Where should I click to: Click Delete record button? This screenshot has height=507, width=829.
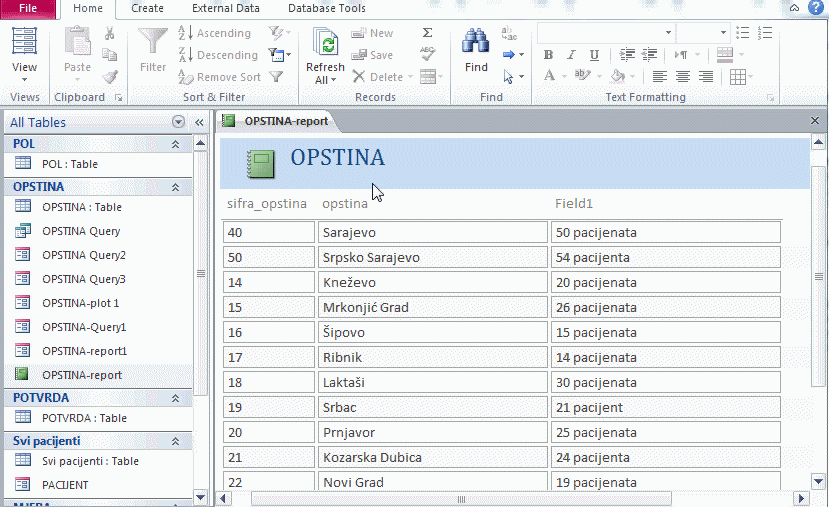(x=382, y=77)
